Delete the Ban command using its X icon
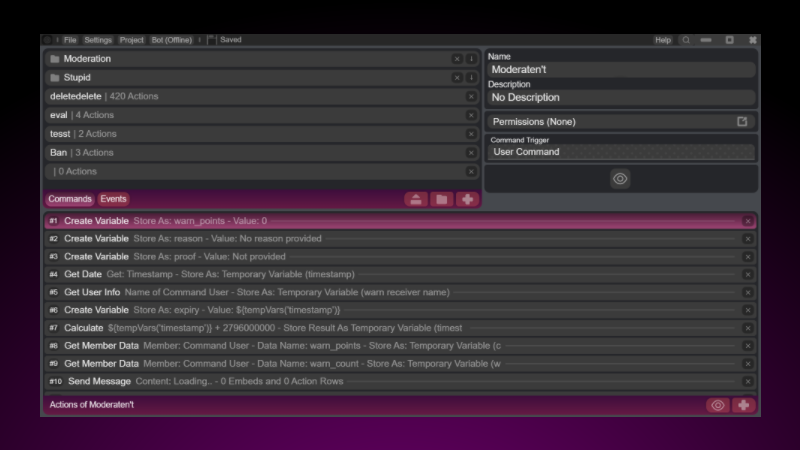The width and height of the screenshot is (800, 450). click(x=471, y=153)
